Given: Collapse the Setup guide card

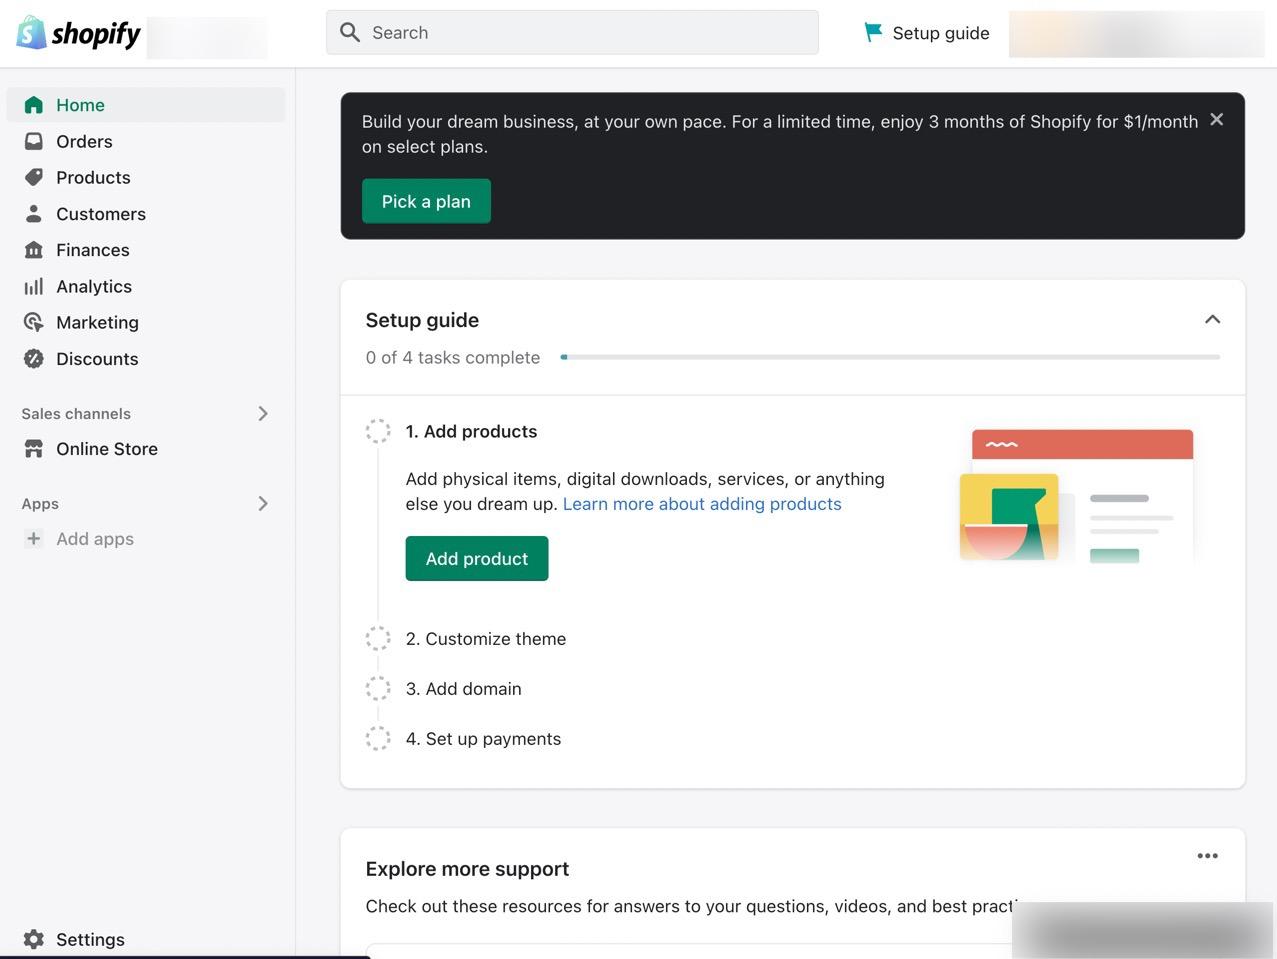Looking at the screenshot, I should pos(1212,320).
